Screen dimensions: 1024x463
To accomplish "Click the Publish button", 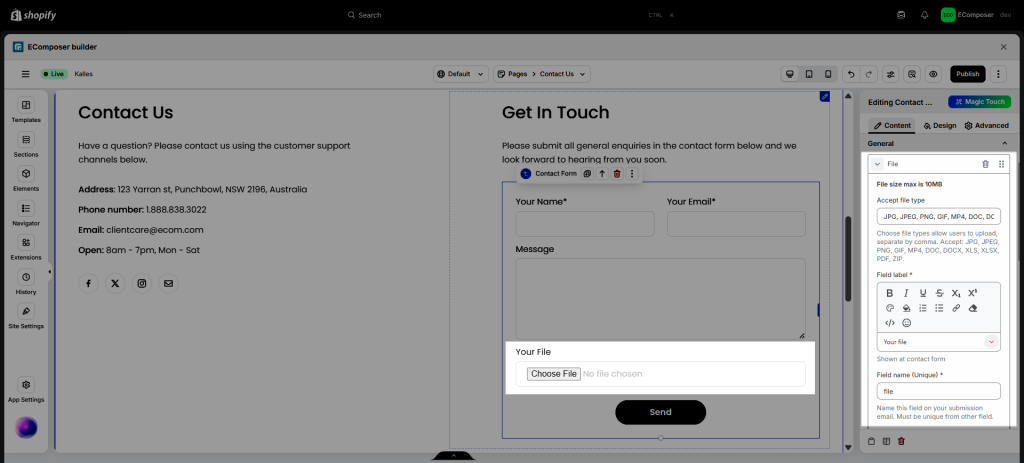I will pos(967,74).
